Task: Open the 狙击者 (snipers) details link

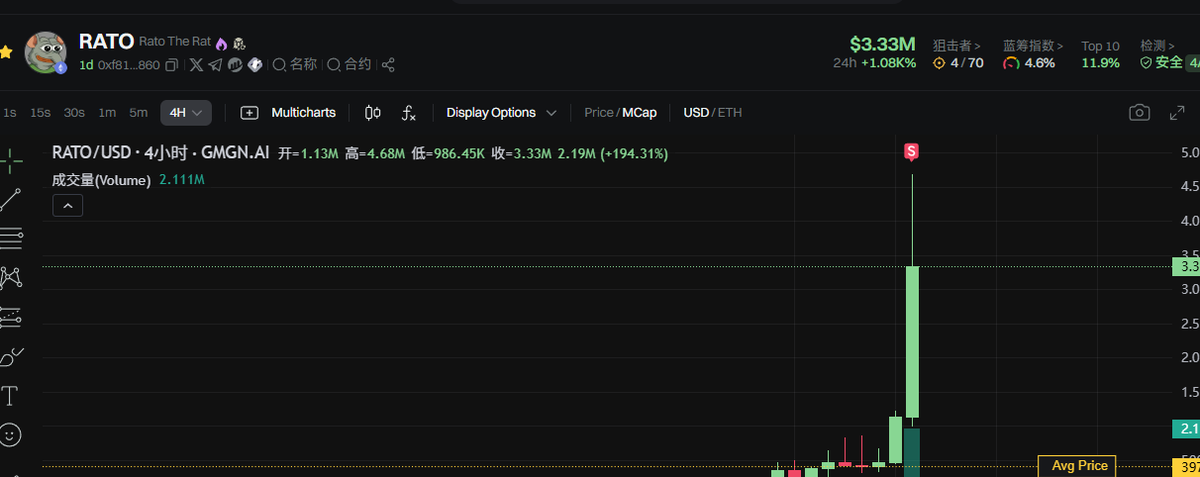Action: coord(956,46)
